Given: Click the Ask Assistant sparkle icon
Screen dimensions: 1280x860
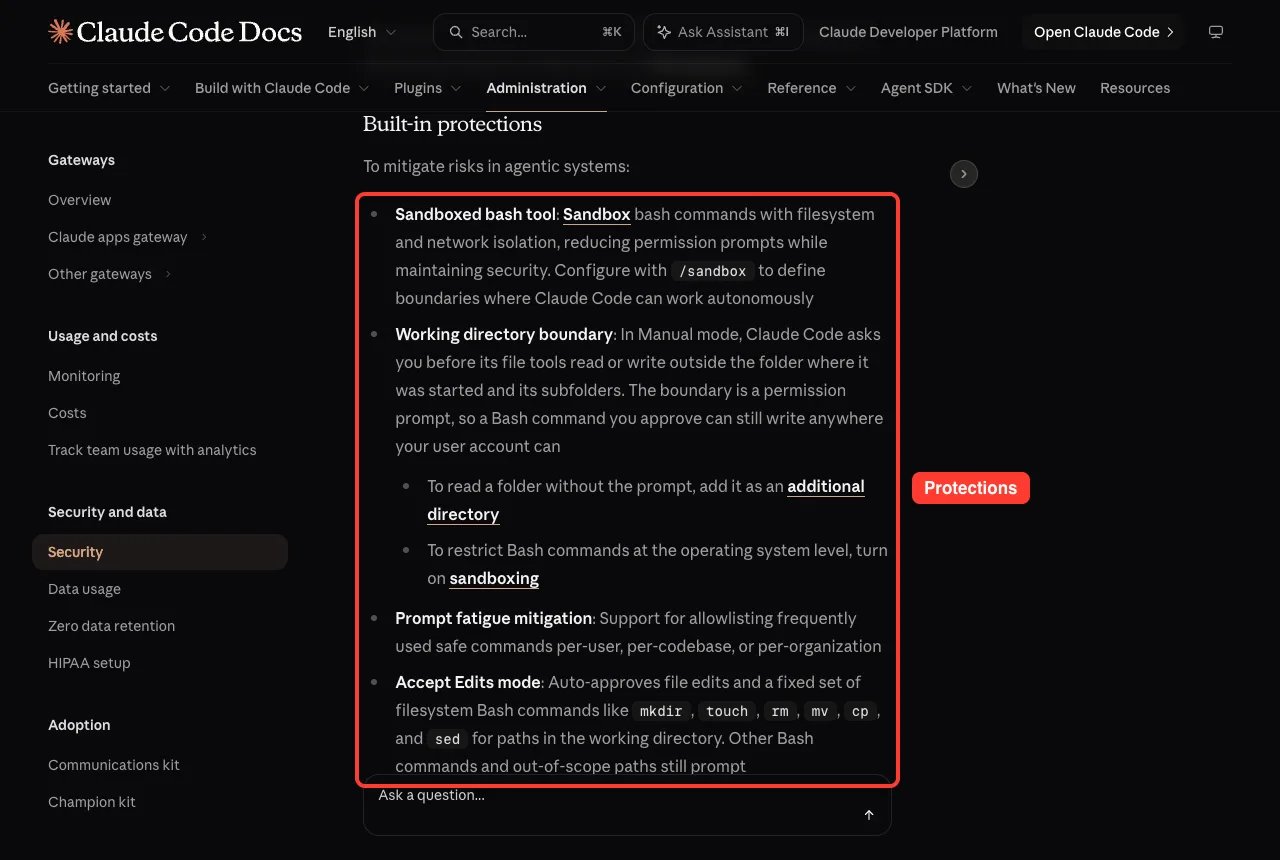Looking at the screenshot, I should 664,32.
